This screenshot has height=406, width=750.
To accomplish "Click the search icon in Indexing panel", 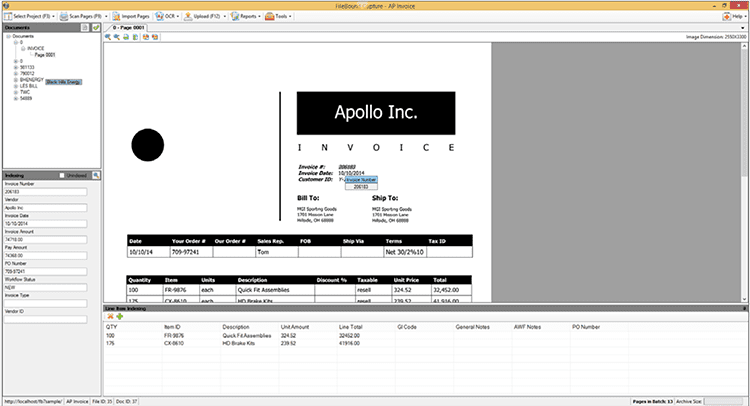I will 97,174.
